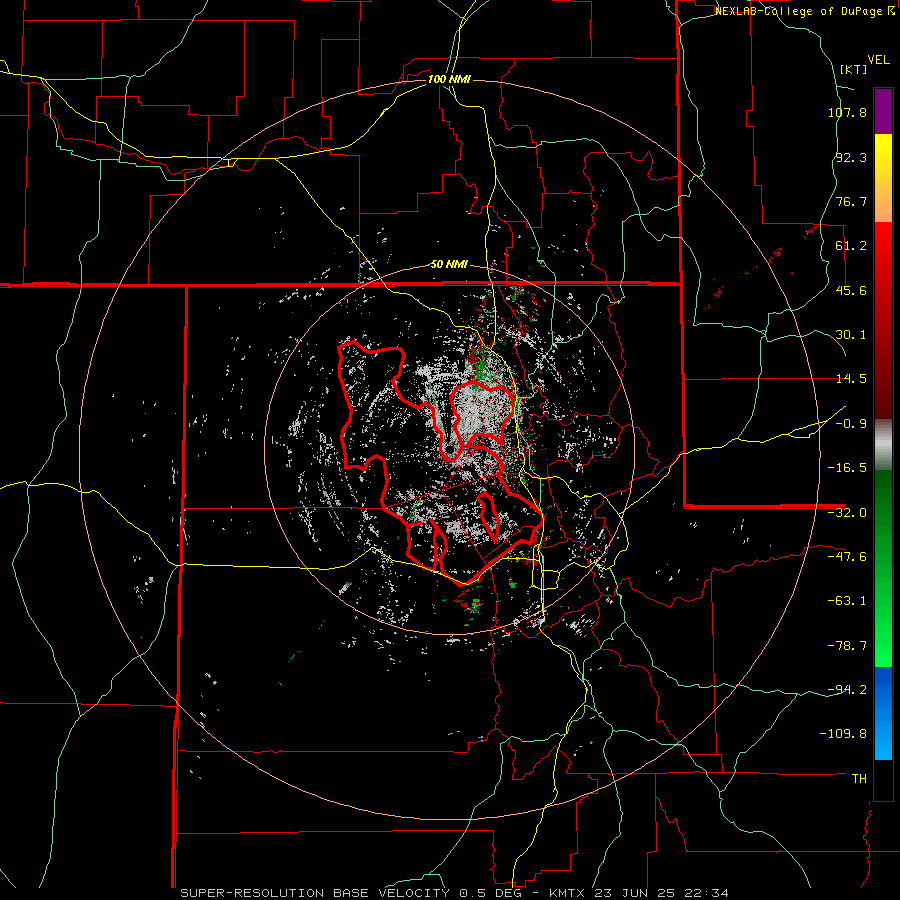
Task: Click the -16.5 value on velocity scale
Action: [847, 468]
